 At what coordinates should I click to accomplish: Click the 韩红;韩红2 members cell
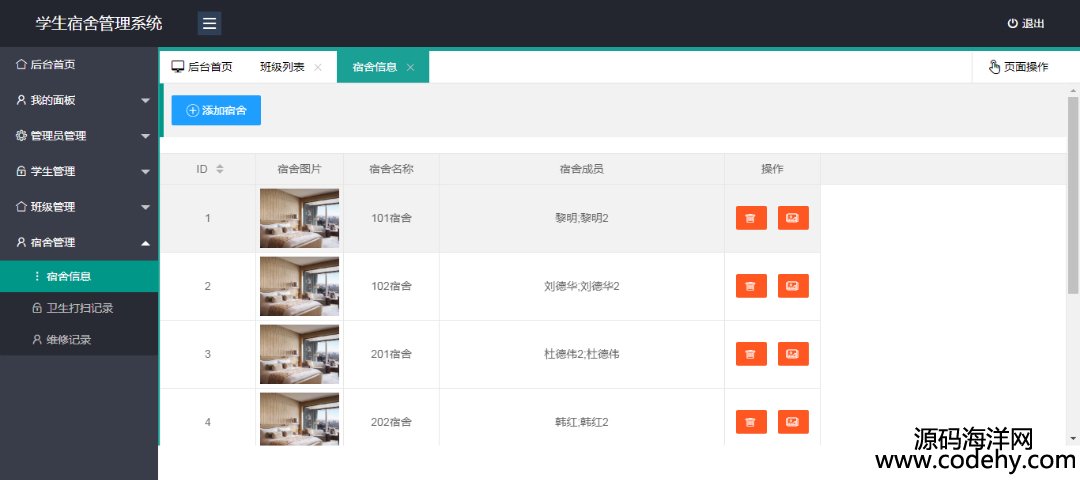tap(582, 418)
